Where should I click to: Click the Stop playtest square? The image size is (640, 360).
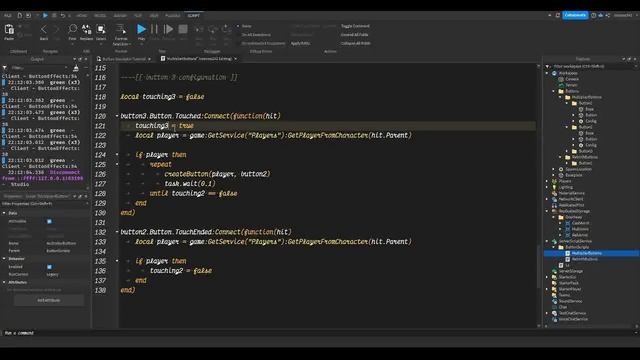tap(183, 29)
